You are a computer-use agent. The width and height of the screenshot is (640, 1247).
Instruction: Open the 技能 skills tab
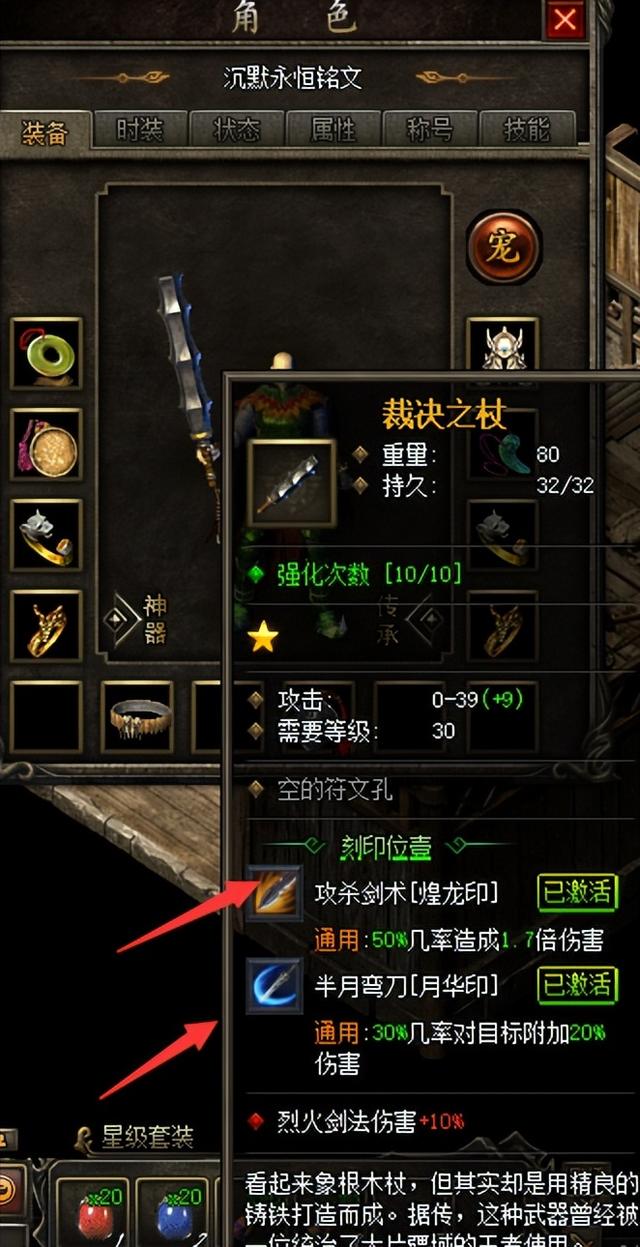pos(527,130)
